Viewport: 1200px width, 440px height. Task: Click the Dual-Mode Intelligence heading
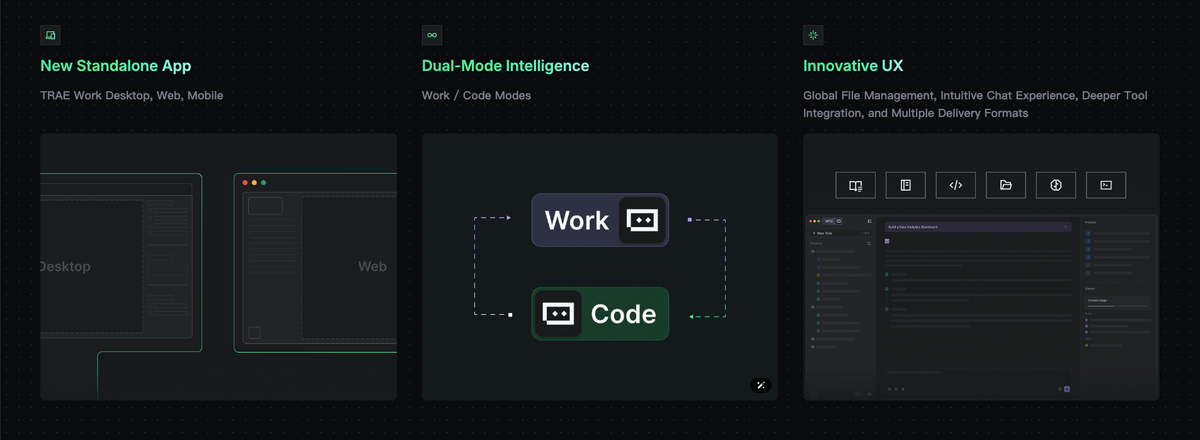(x=506, y=66)
